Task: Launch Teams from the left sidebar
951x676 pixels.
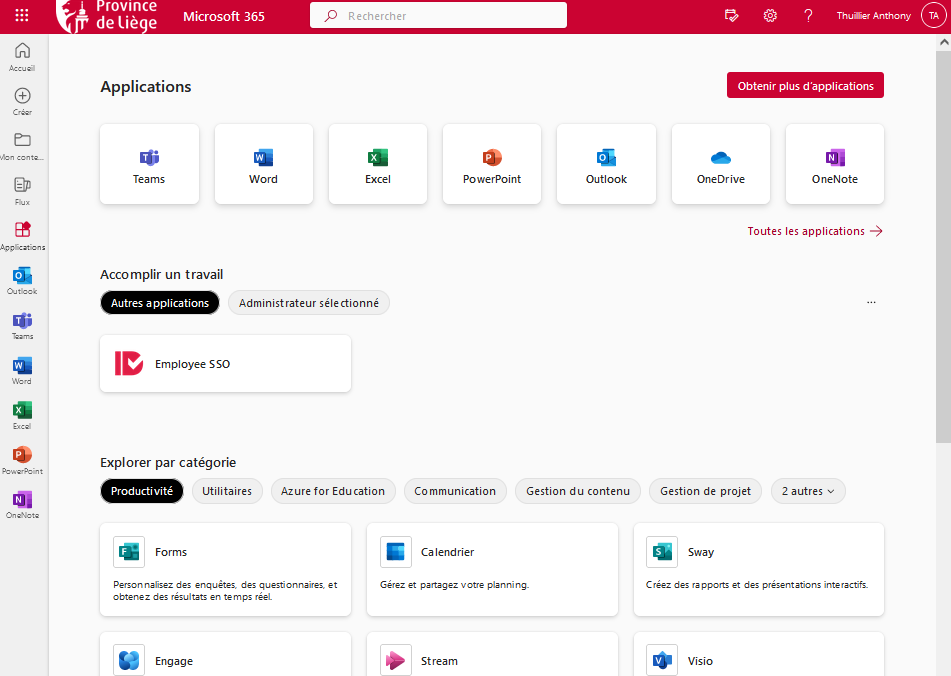Action: [x=22, y=326]
